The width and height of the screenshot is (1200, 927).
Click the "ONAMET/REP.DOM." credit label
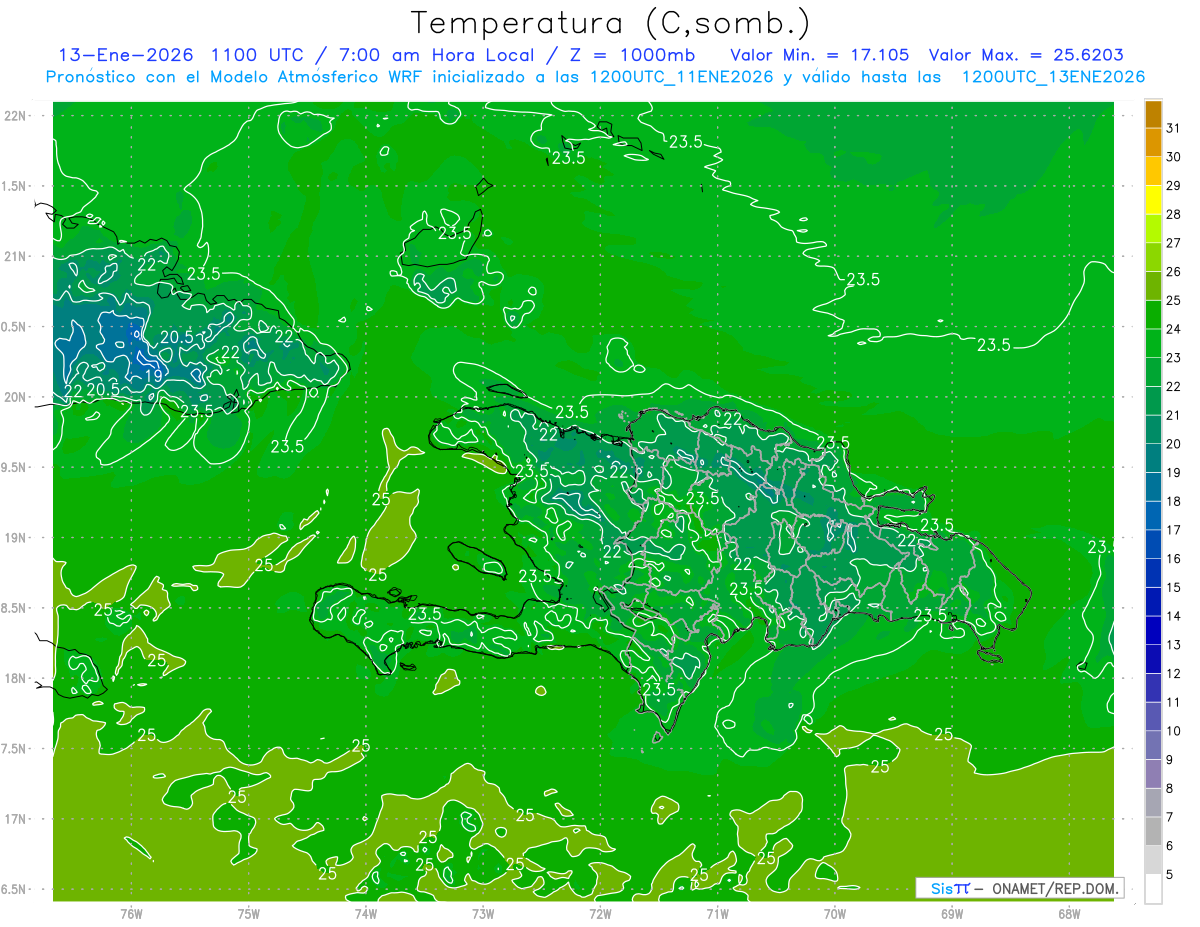pos(1055,888)
